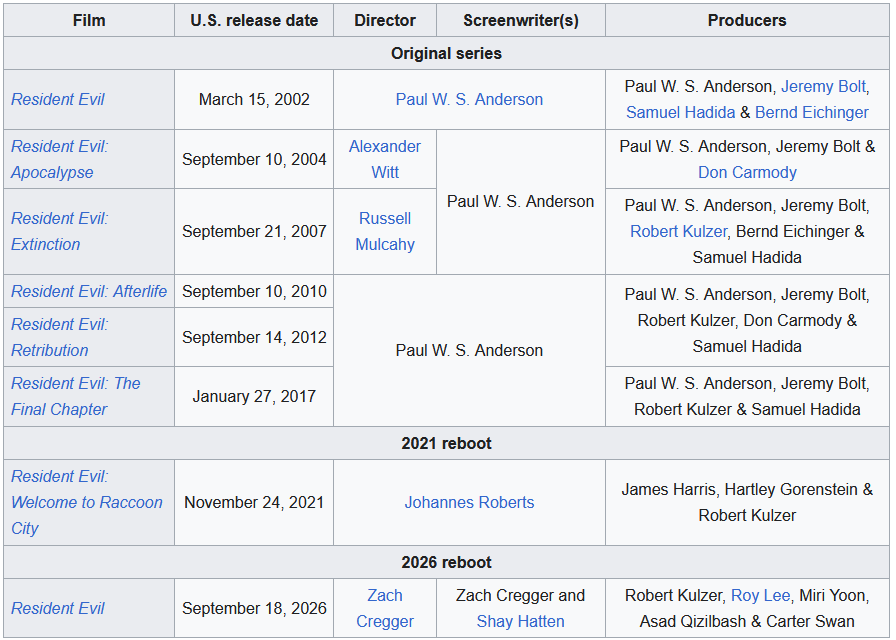Open the Shay Hatten screenwriter link

point(521,622)
